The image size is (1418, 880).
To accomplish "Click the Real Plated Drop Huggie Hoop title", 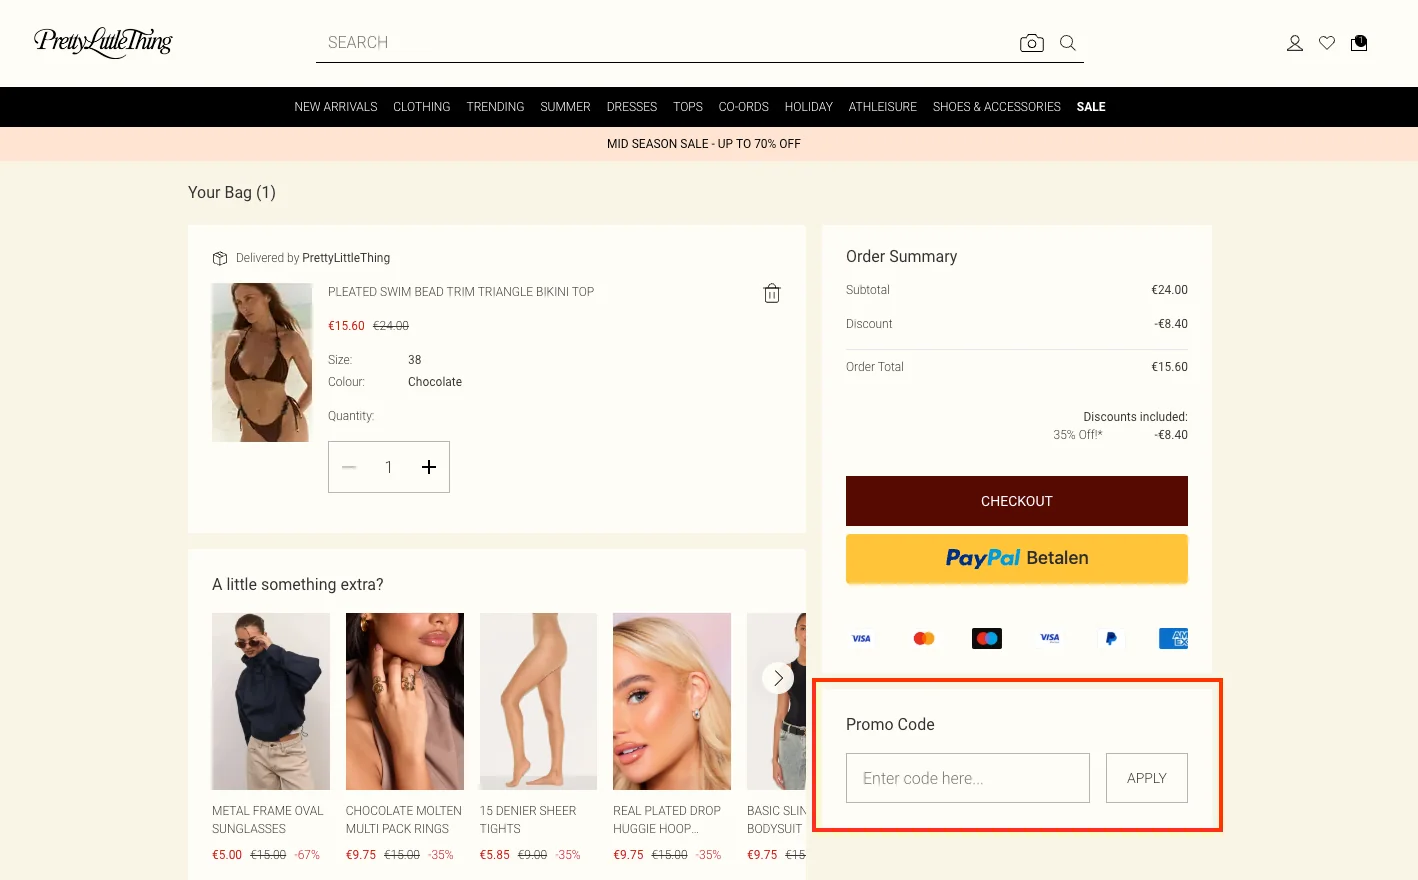I will coord(667,820).
